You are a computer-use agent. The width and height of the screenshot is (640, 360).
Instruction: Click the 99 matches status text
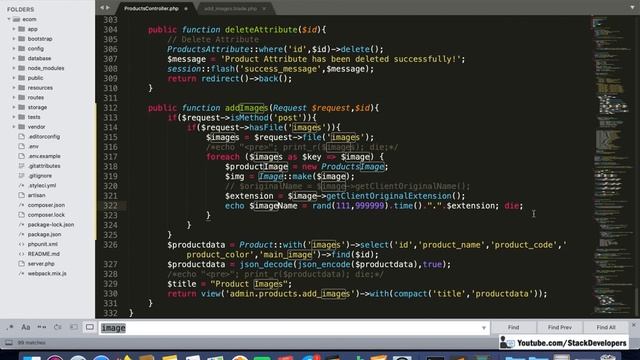[x=31, y=342]
